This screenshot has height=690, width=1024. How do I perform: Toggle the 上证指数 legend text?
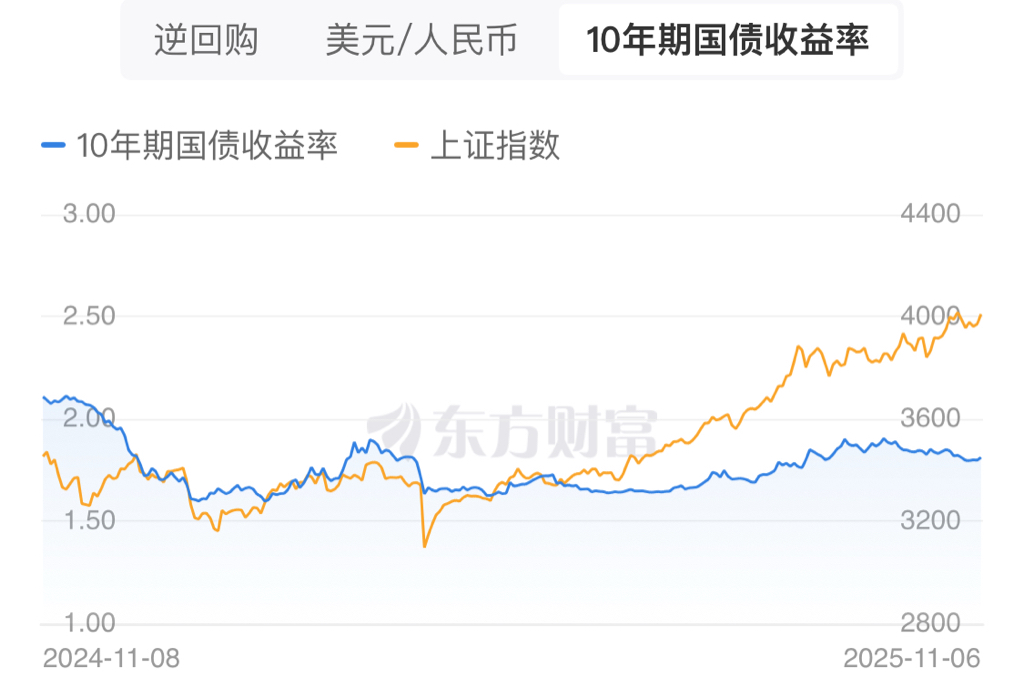tap(495, 146)
